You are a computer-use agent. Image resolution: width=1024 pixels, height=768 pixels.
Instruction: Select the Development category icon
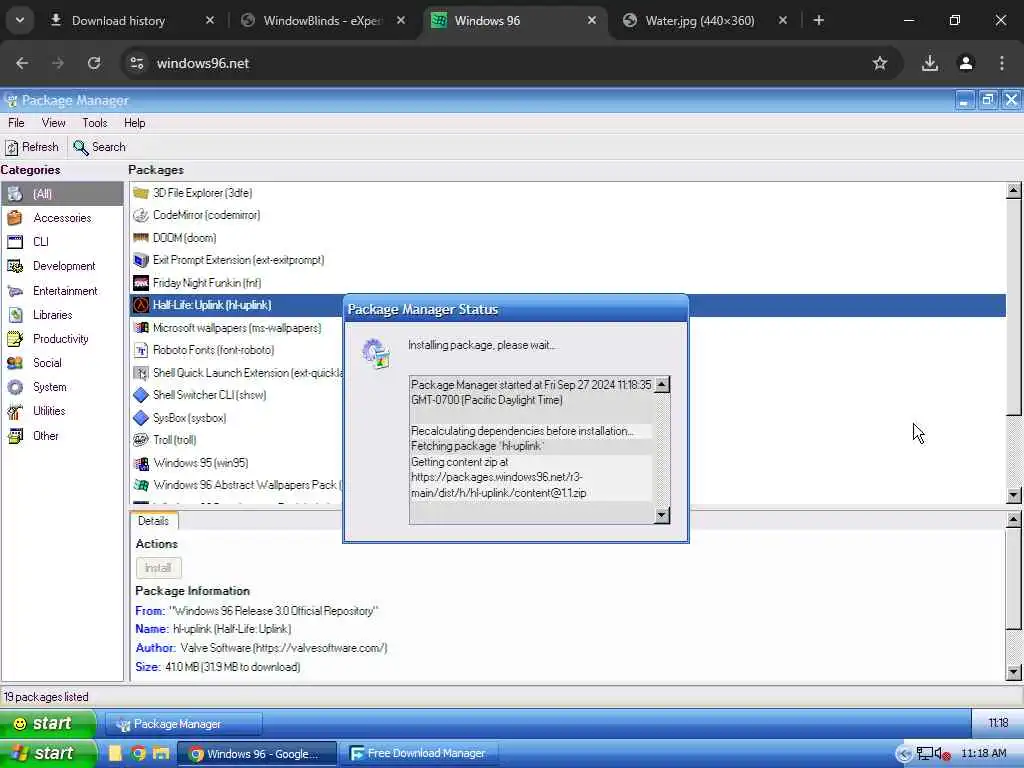click(x=14, y=266)
